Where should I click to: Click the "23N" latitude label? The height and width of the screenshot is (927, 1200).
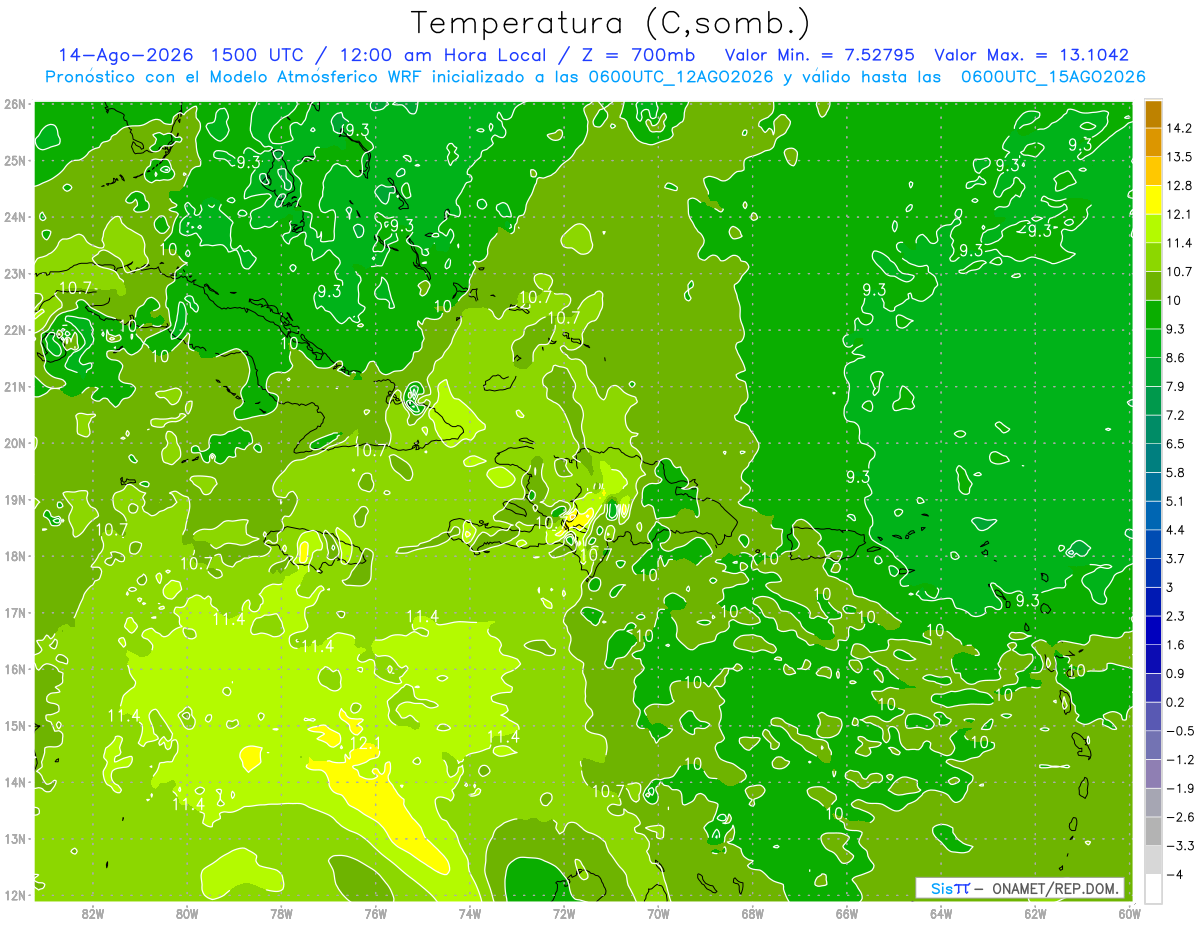(15, 273)
